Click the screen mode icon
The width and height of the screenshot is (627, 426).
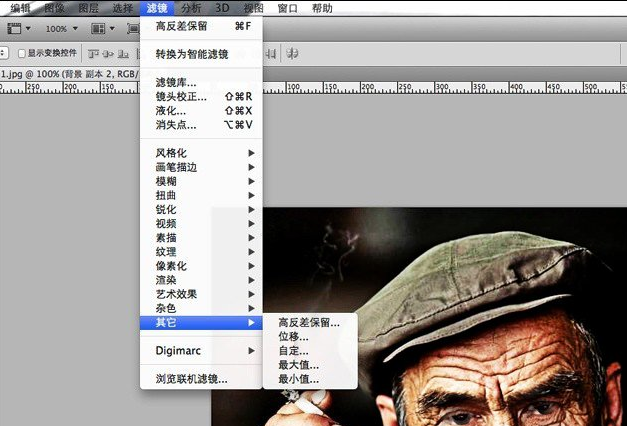click(133, 28)
